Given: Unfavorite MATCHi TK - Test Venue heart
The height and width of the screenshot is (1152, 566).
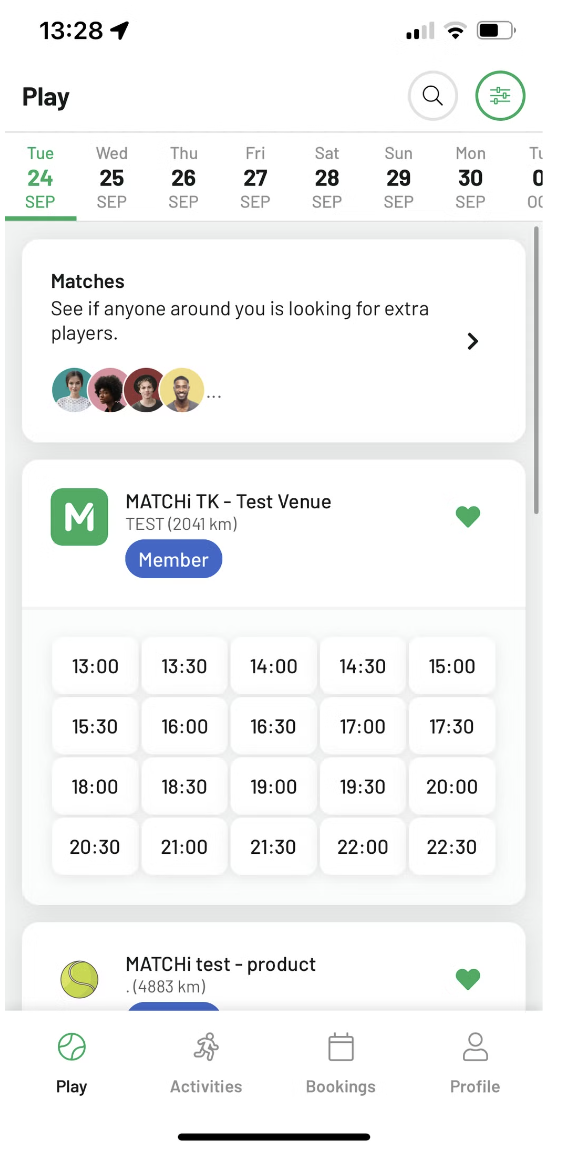Looking at the screenshot, I should [x=468, y=516].
